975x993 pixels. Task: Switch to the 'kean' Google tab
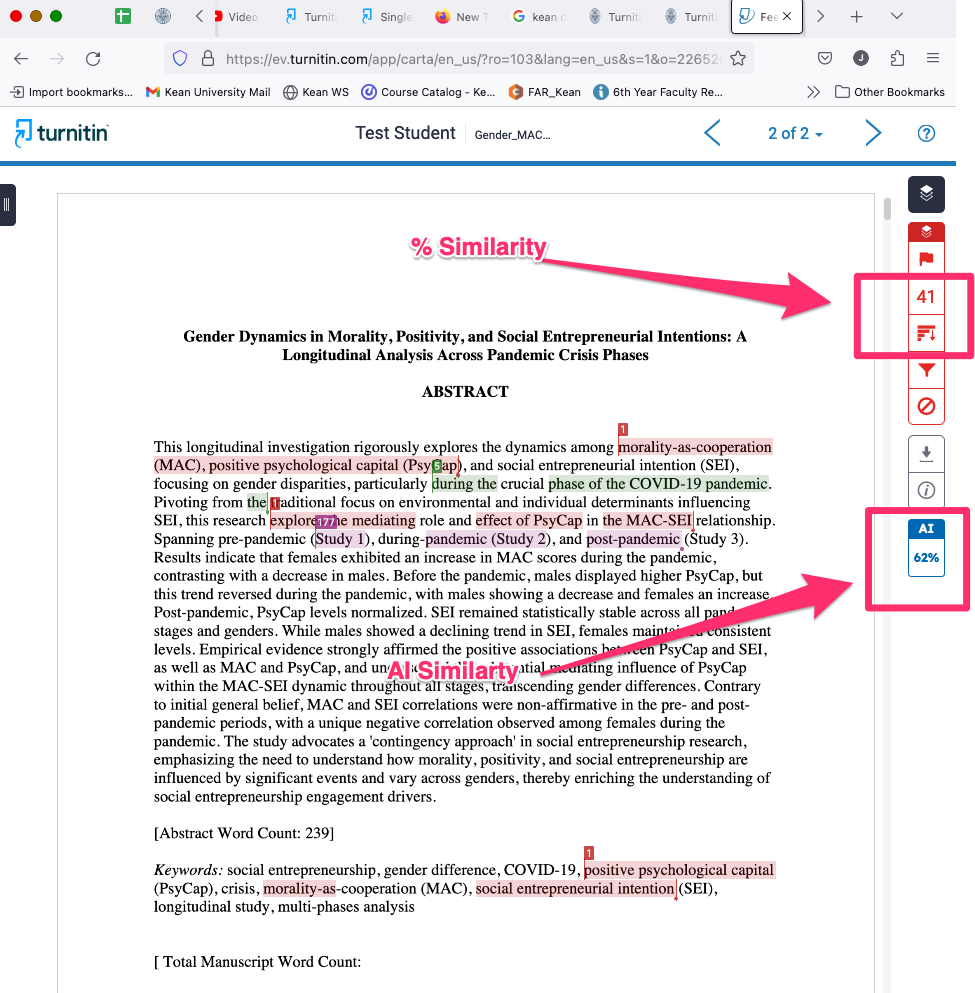point(539,17)
